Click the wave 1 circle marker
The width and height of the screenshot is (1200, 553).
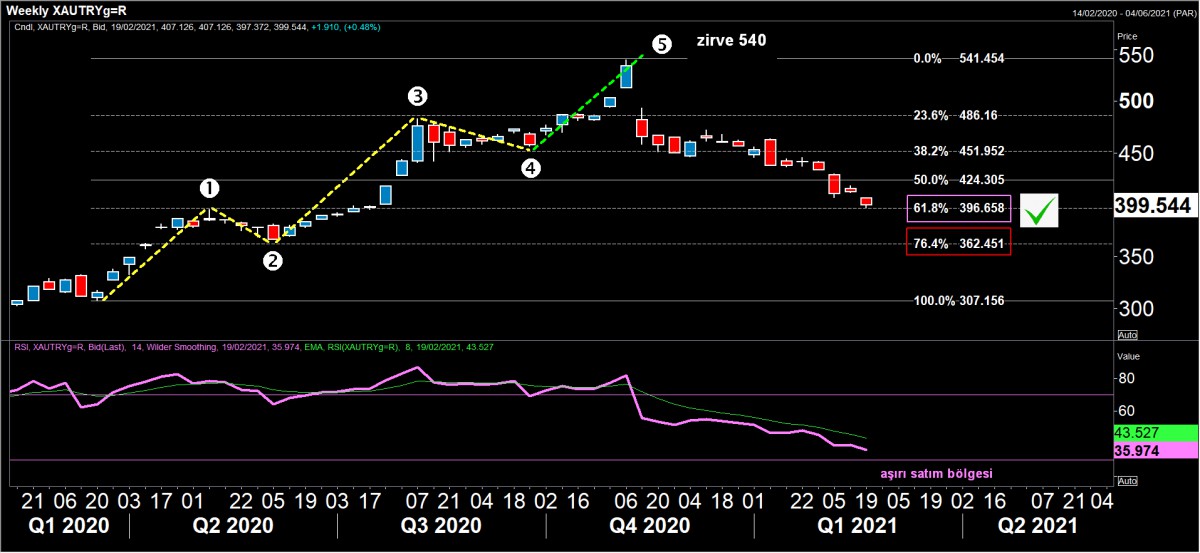[209, 188]
